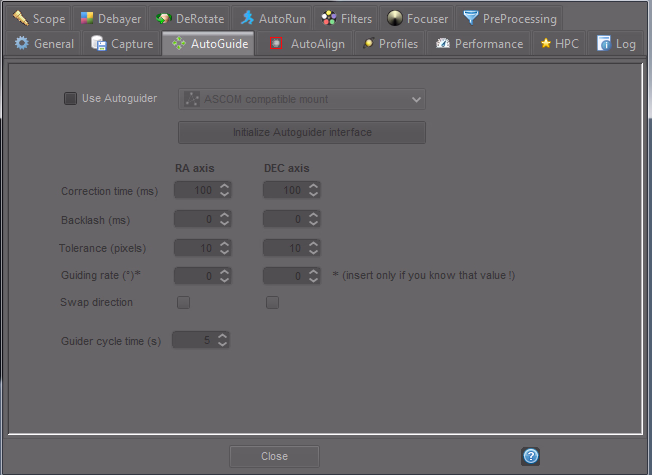Click the Capture tab icon
Viewport: 652px width, 475px height.
click(x=99, y=44)
